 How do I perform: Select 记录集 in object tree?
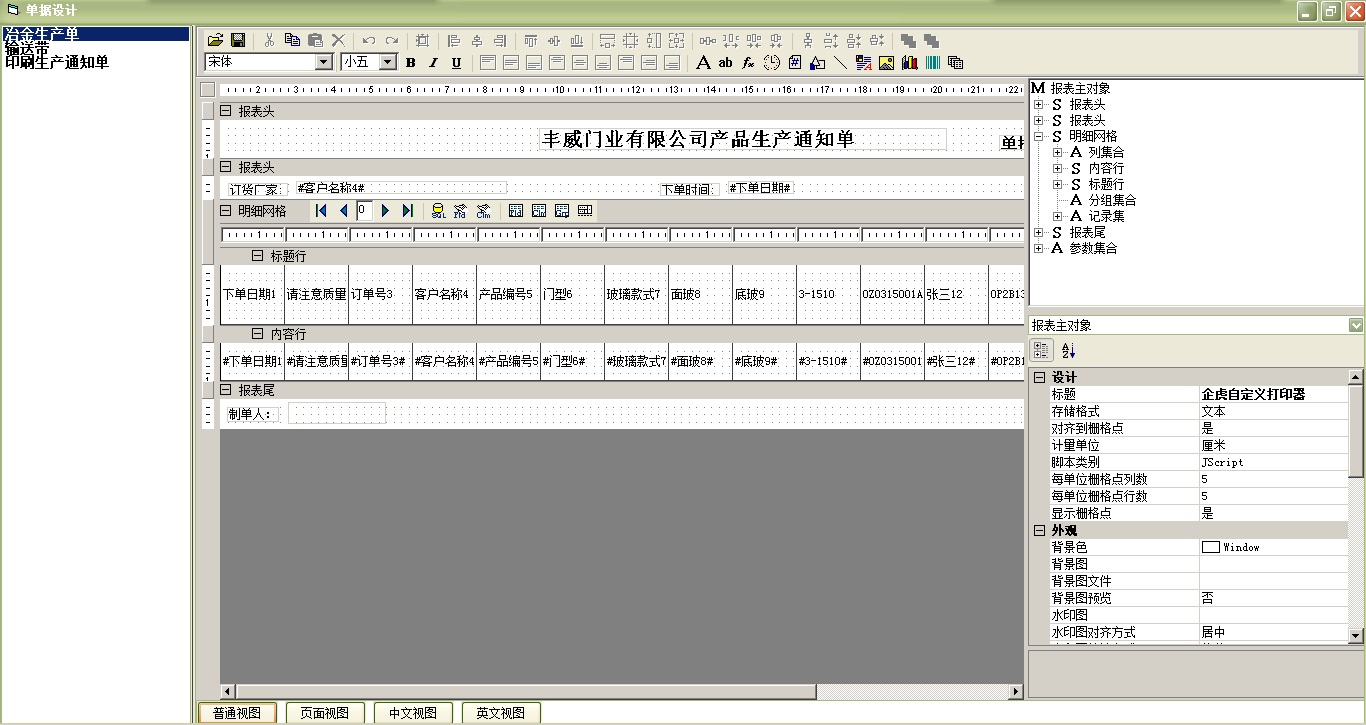pyautogui.click(x=1106, y=216)
